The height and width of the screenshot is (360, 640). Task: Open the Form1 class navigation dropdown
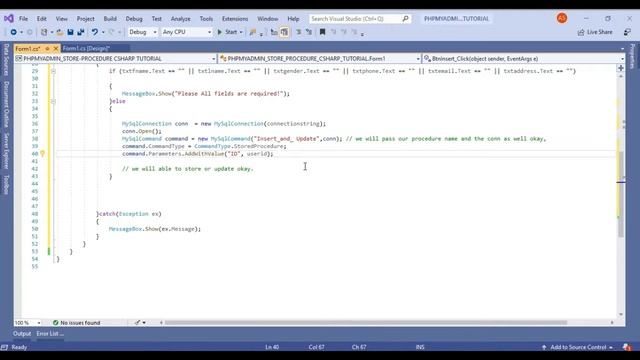click(x=320, y=59)
